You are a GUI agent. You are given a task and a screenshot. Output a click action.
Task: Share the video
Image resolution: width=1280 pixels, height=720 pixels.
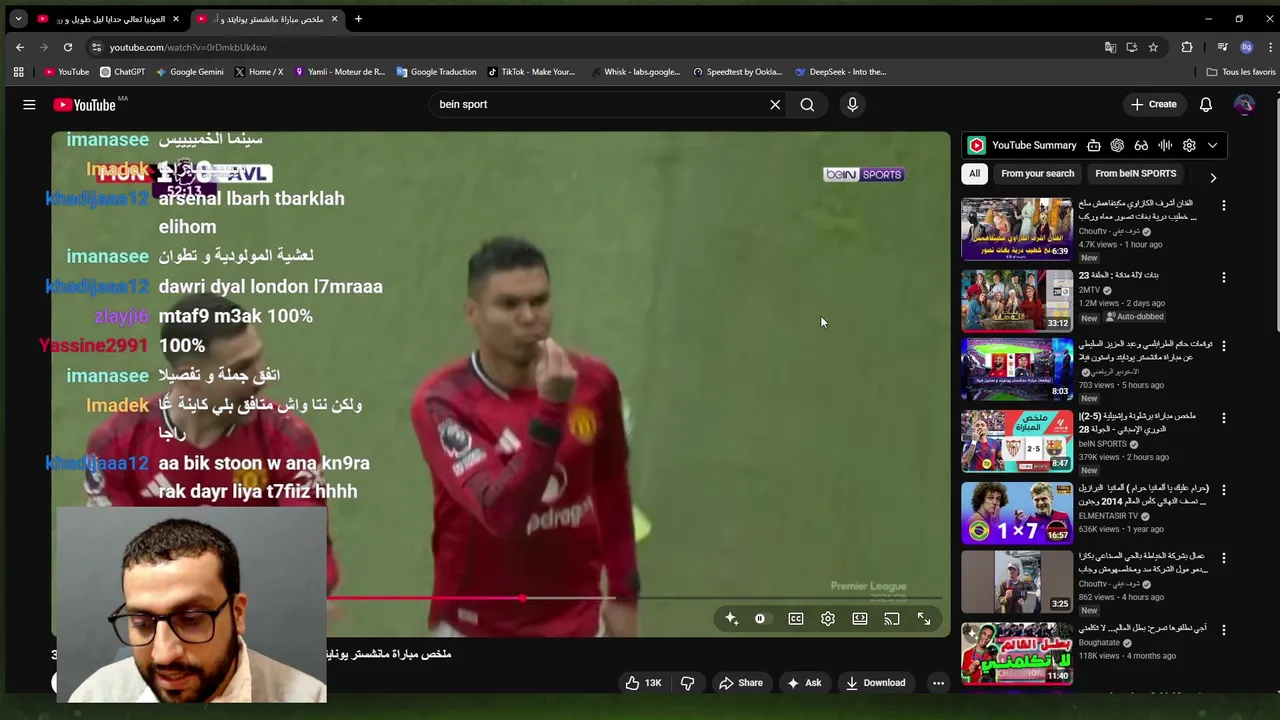click(x=741, y=683)
